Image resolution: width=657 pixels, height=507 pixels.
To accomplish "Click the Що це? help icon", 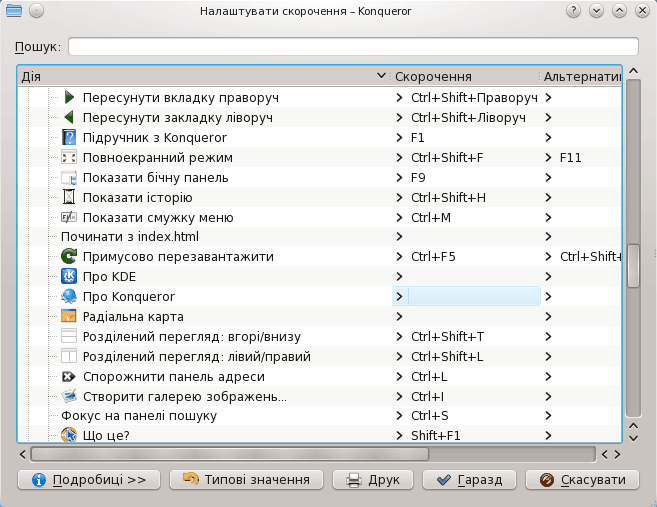I will pyautogui.click(x=69, y=435).
